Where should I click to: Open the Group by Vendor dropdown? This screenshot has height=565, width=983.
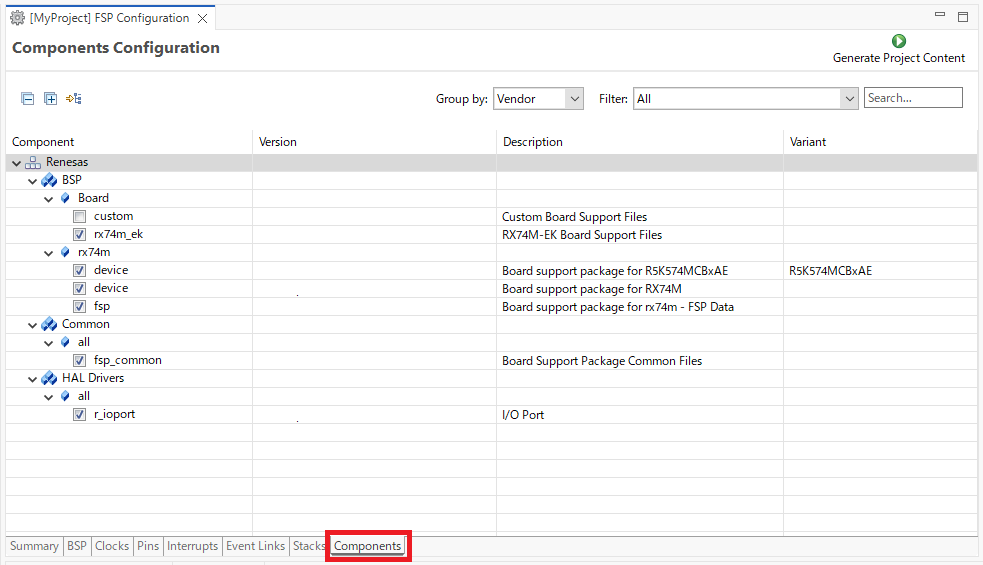click(x=539, y=99)
